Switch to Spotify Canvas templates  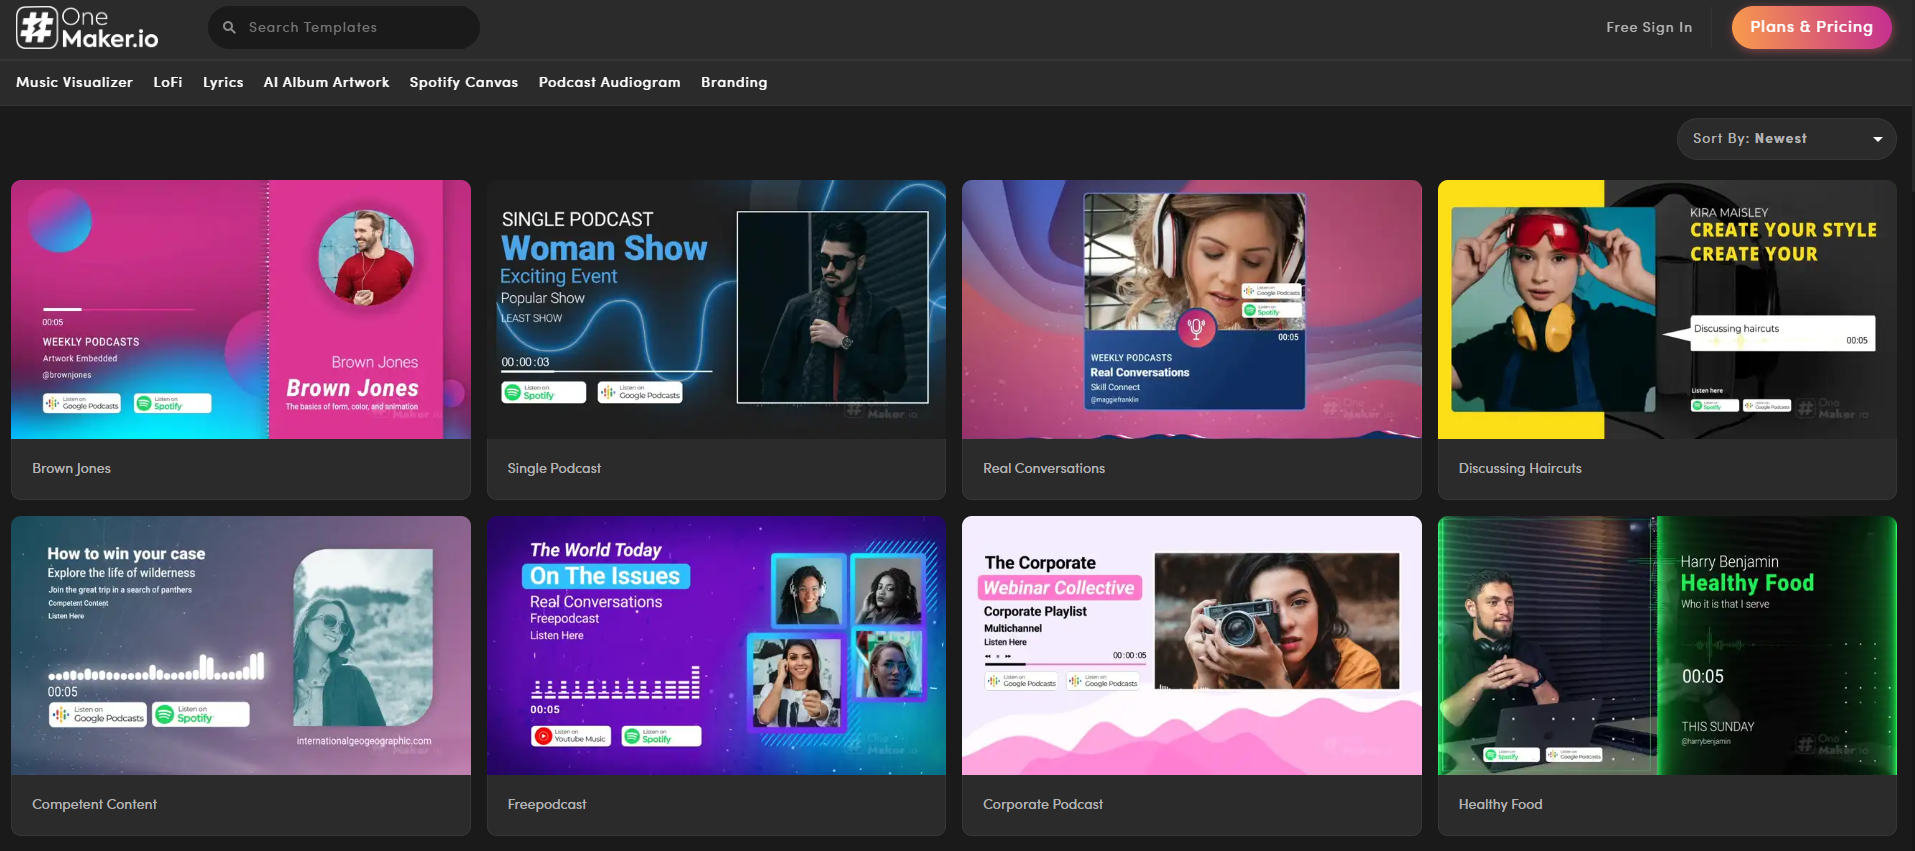click(463, 83)
